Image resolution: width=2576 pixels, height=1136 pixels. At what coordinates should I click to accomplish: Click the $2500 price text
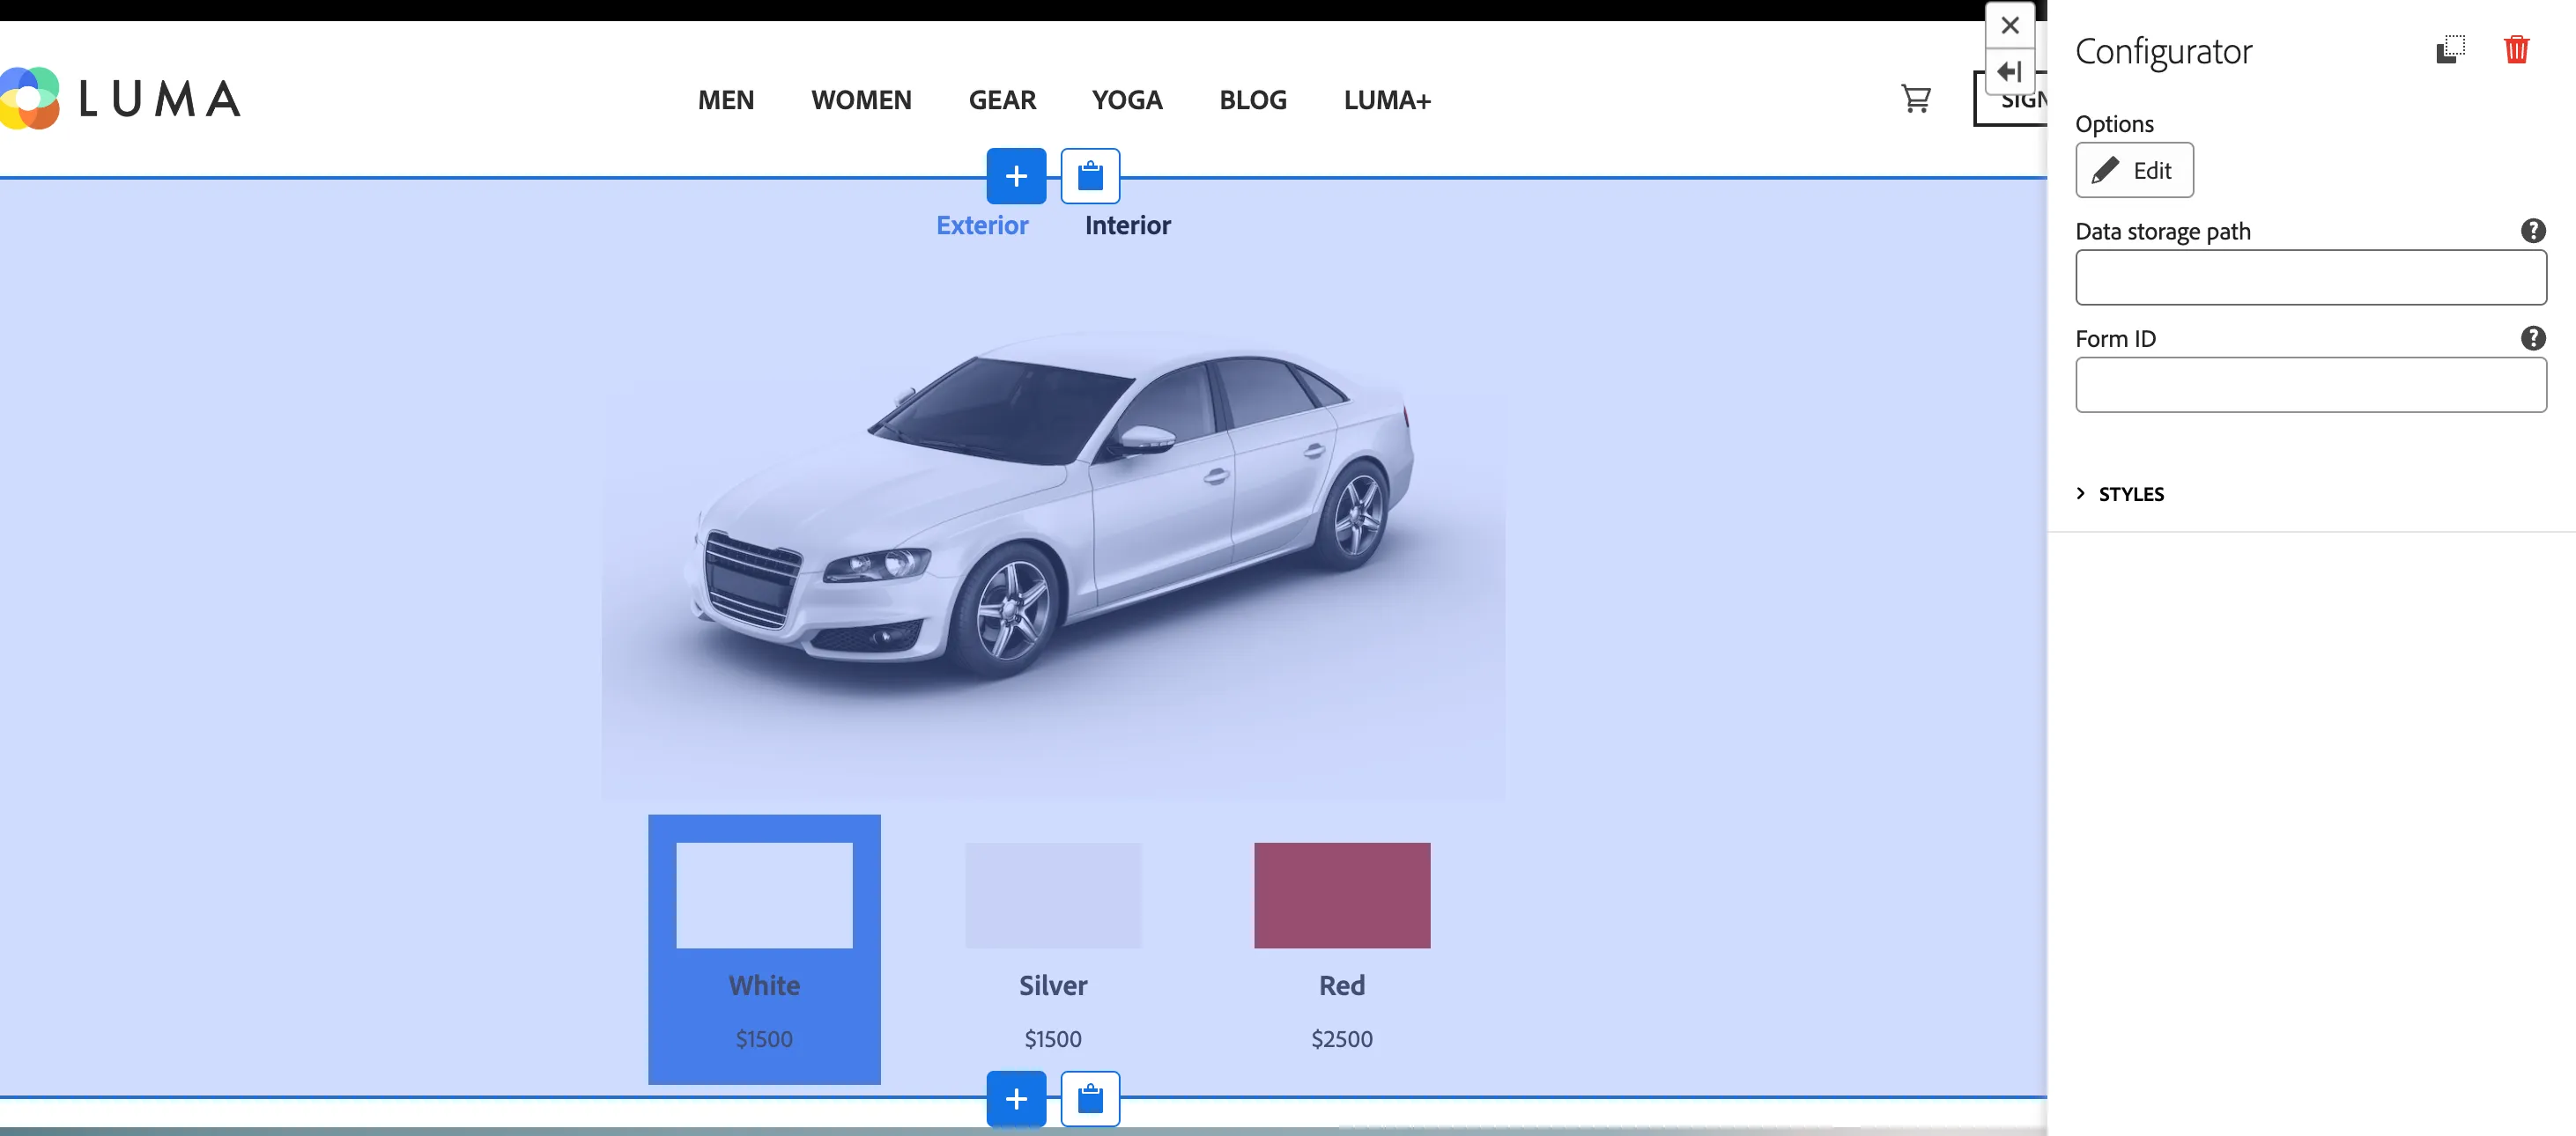pyautogui.click(x=1342, y=1039)
